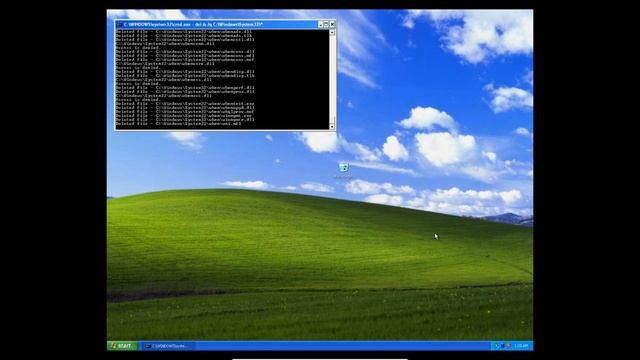Maximize the command prompt window
640x360 pixels.
point(326,24)
